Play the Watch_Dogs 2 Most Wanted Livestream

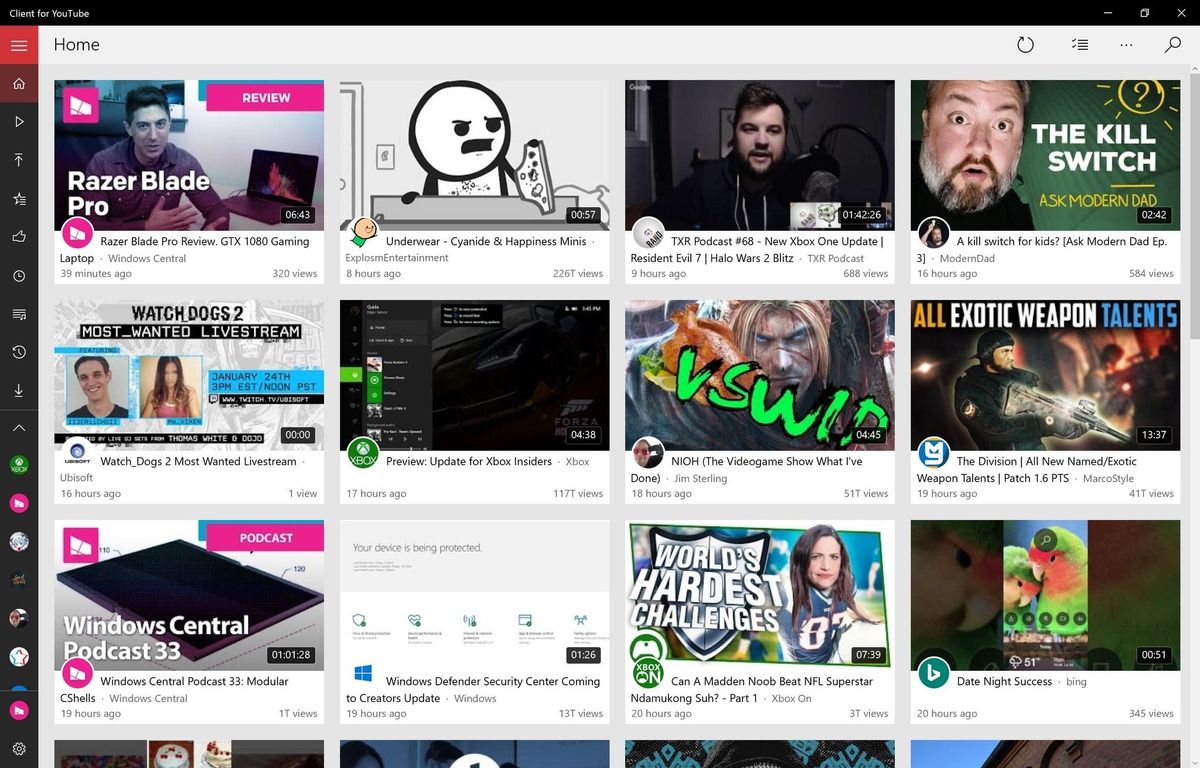tap(189, 374)
